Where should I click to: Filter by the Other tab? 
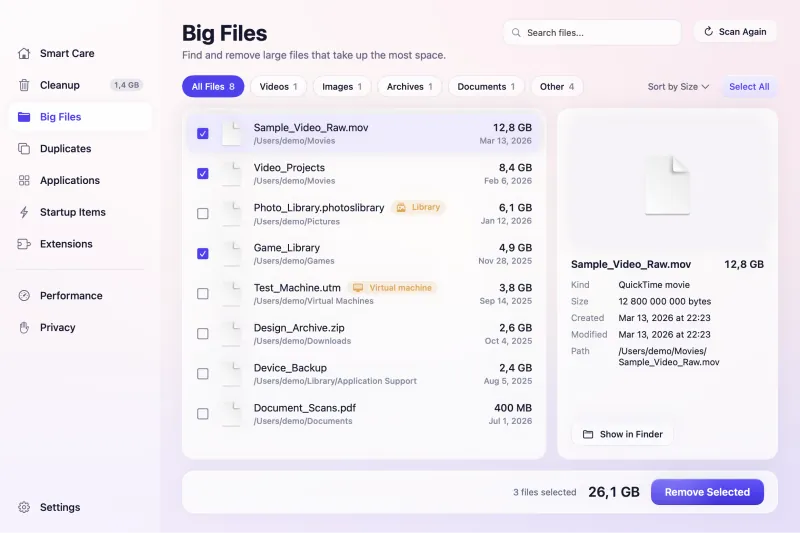[557, 87]
